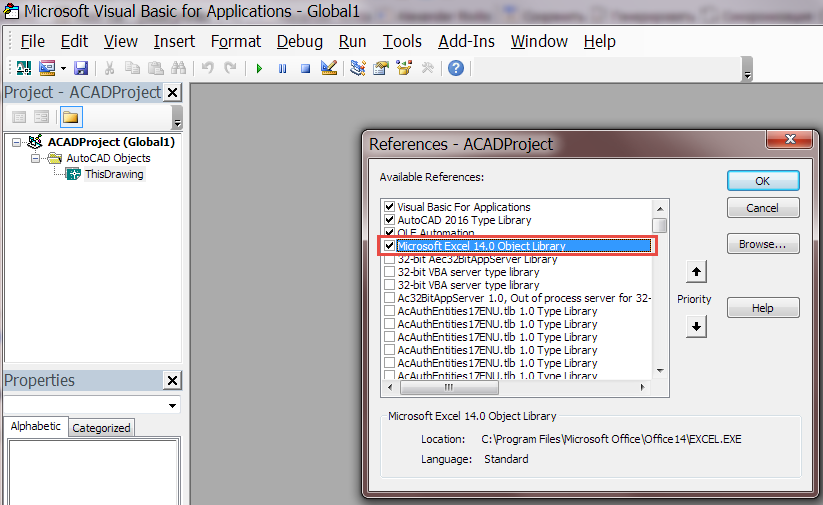Click the View Object icon in Project panel
Screen dimensions: 823x505
41,117
